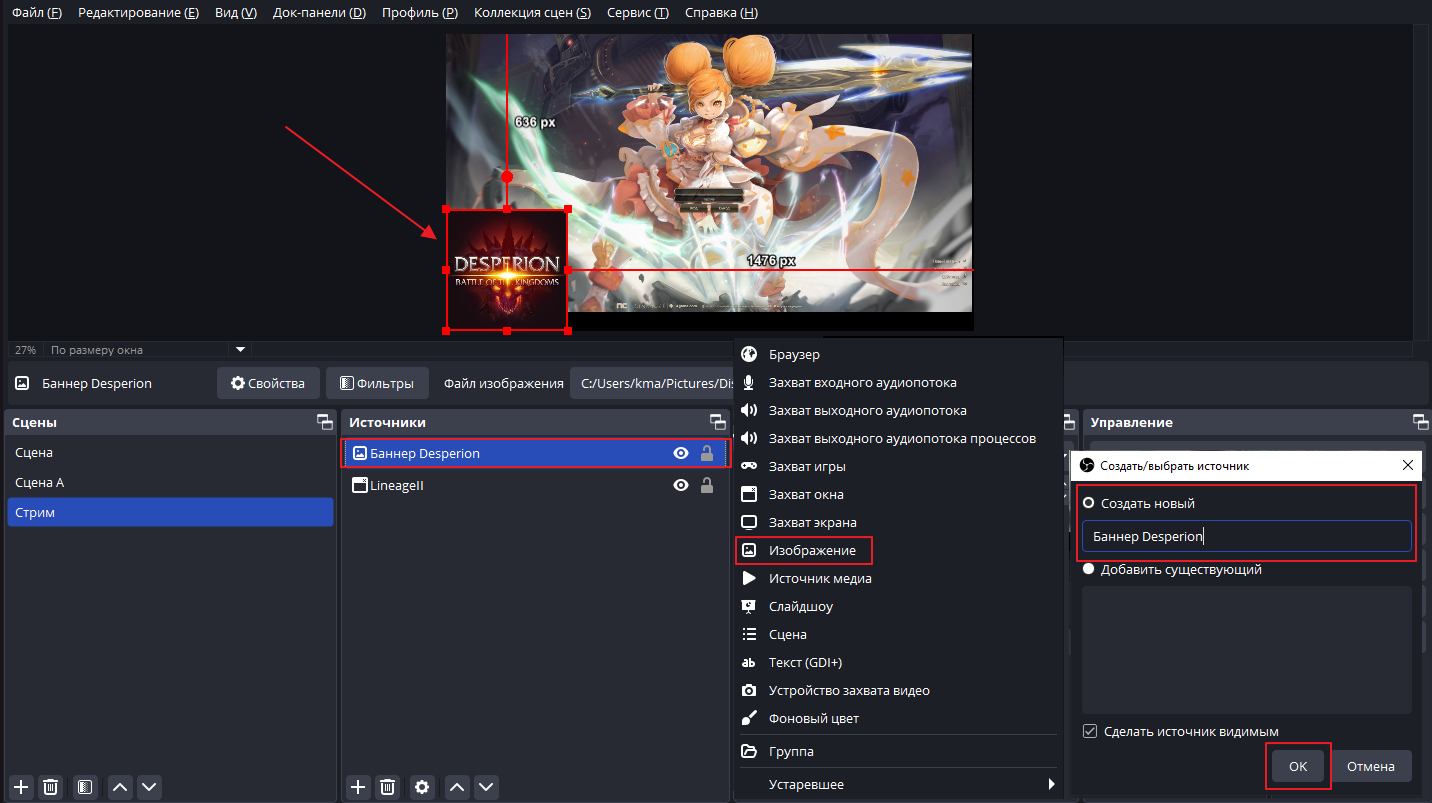The width and height of the screenshot is (1432, 803).
Task: Select the Desperion banner in the preview
Action: pos(507,270)
